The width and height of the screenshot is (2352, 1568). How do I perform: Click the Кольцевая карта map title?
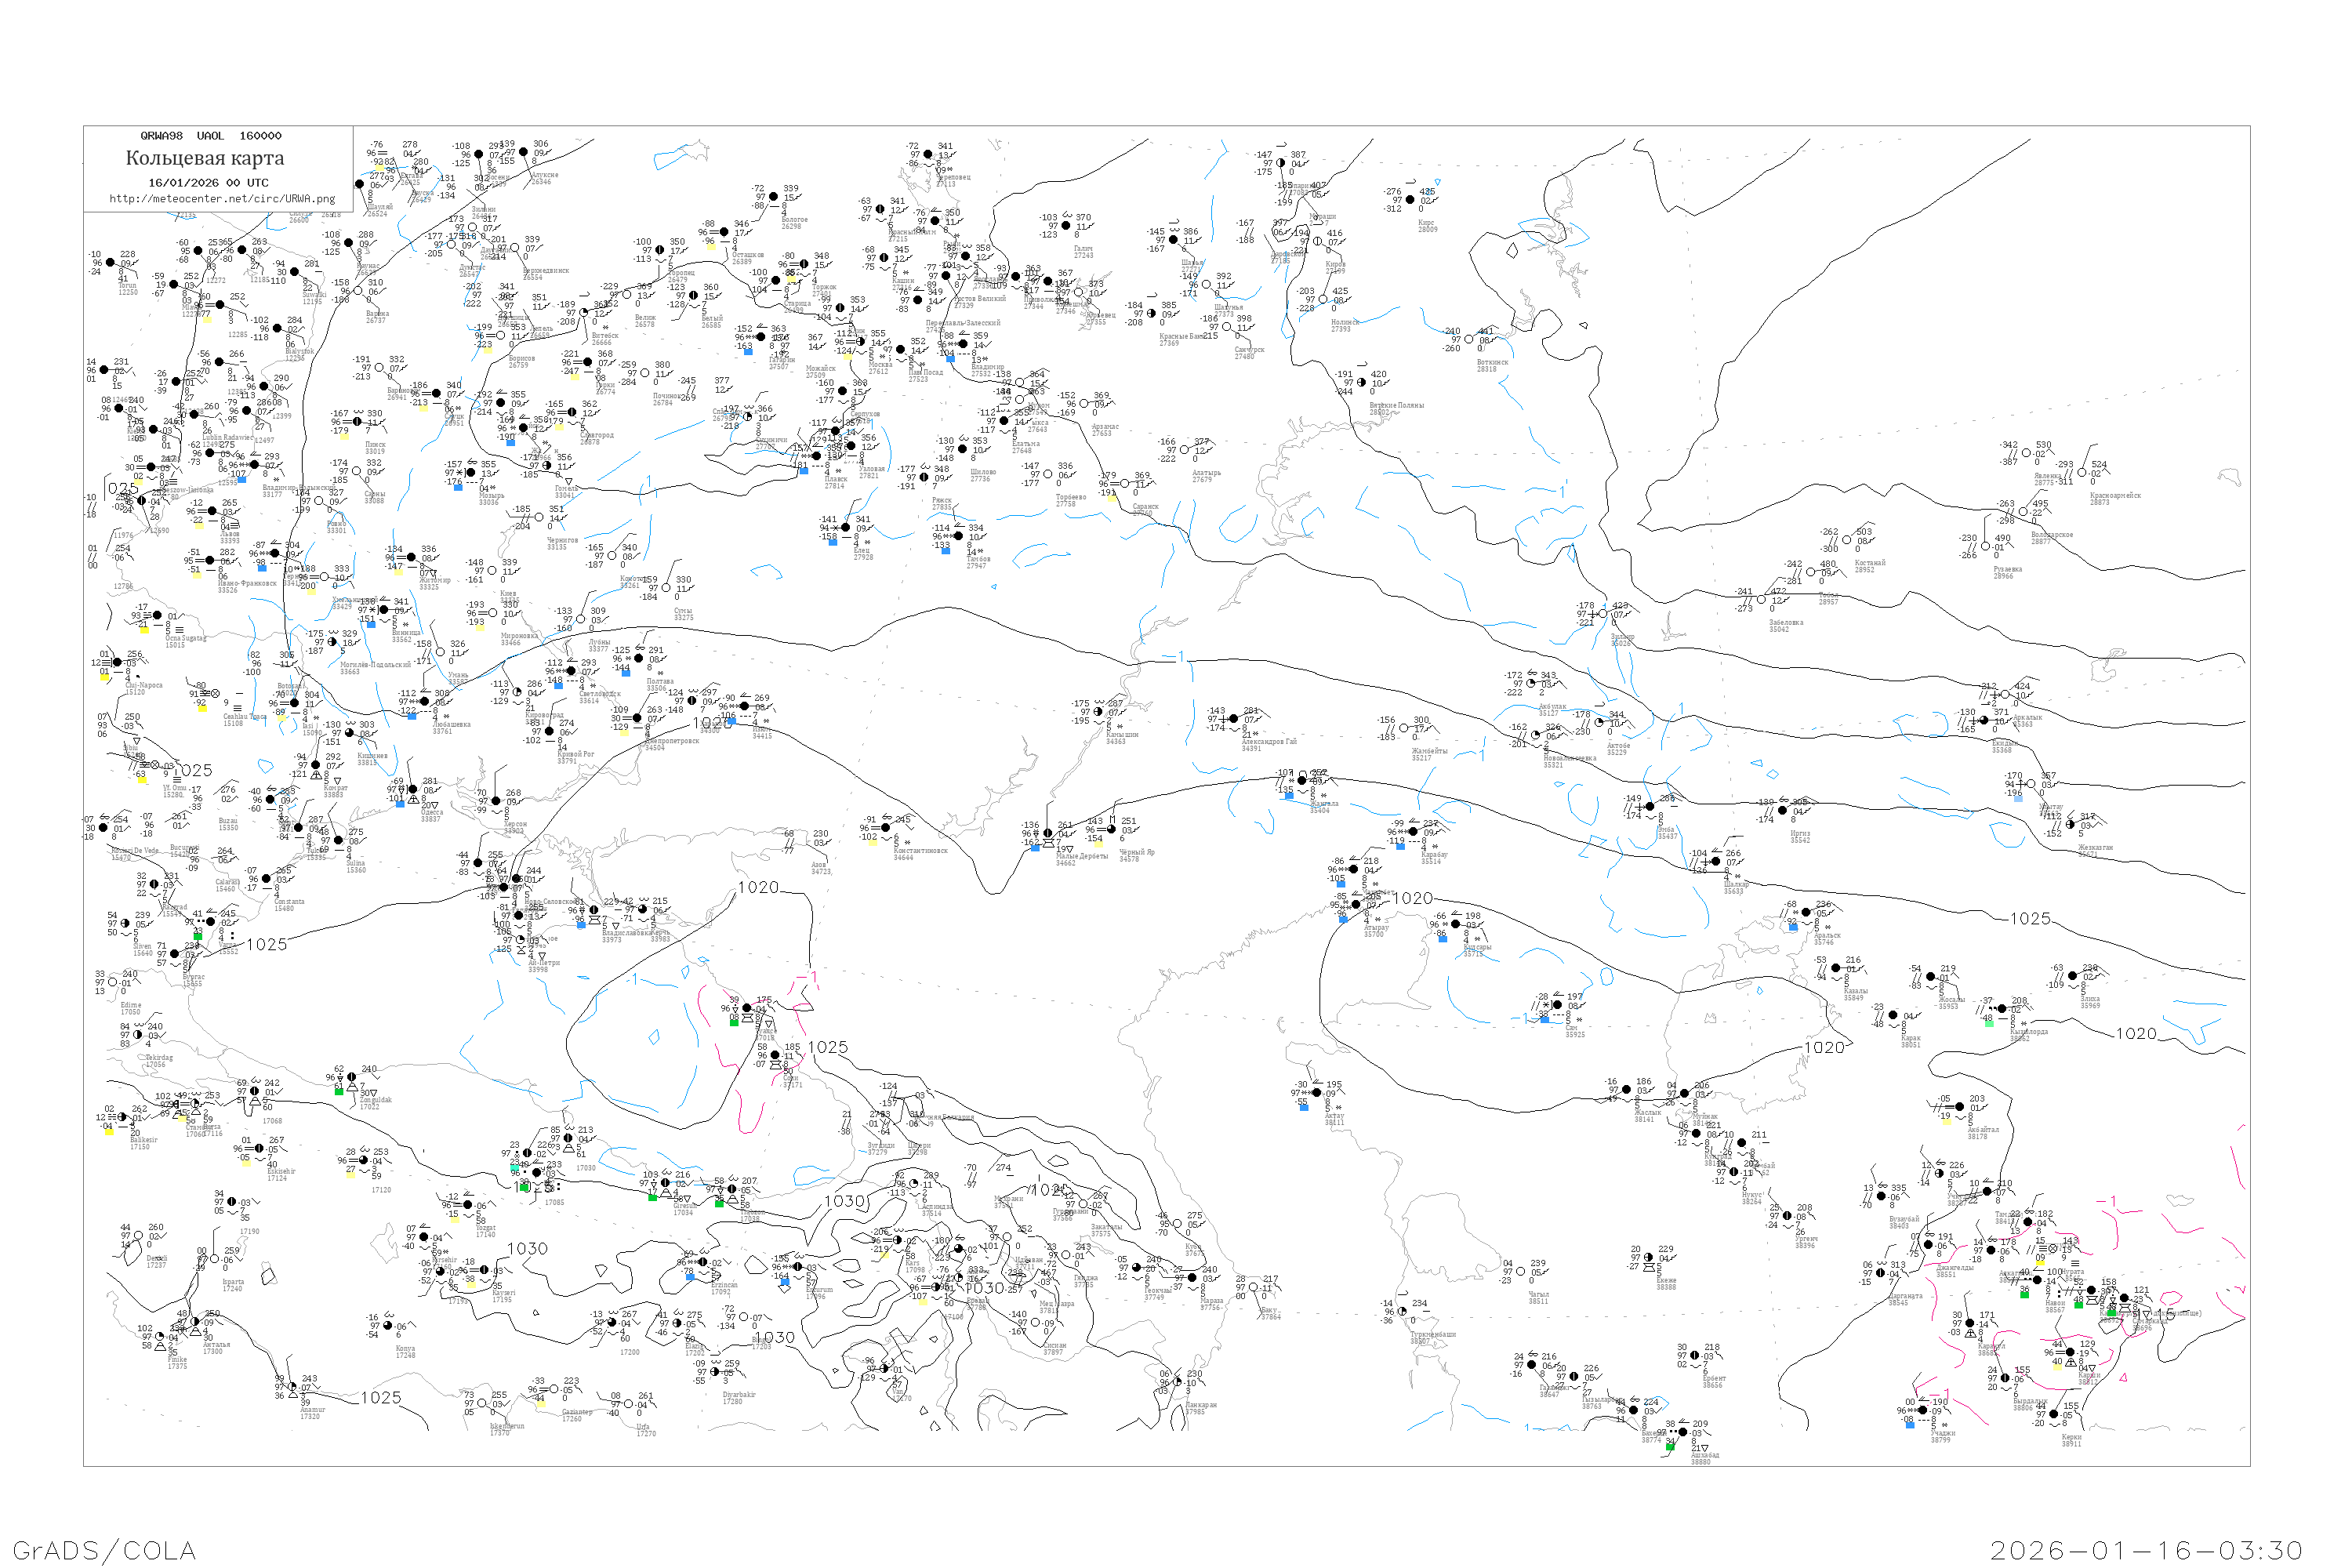(205, 158)
